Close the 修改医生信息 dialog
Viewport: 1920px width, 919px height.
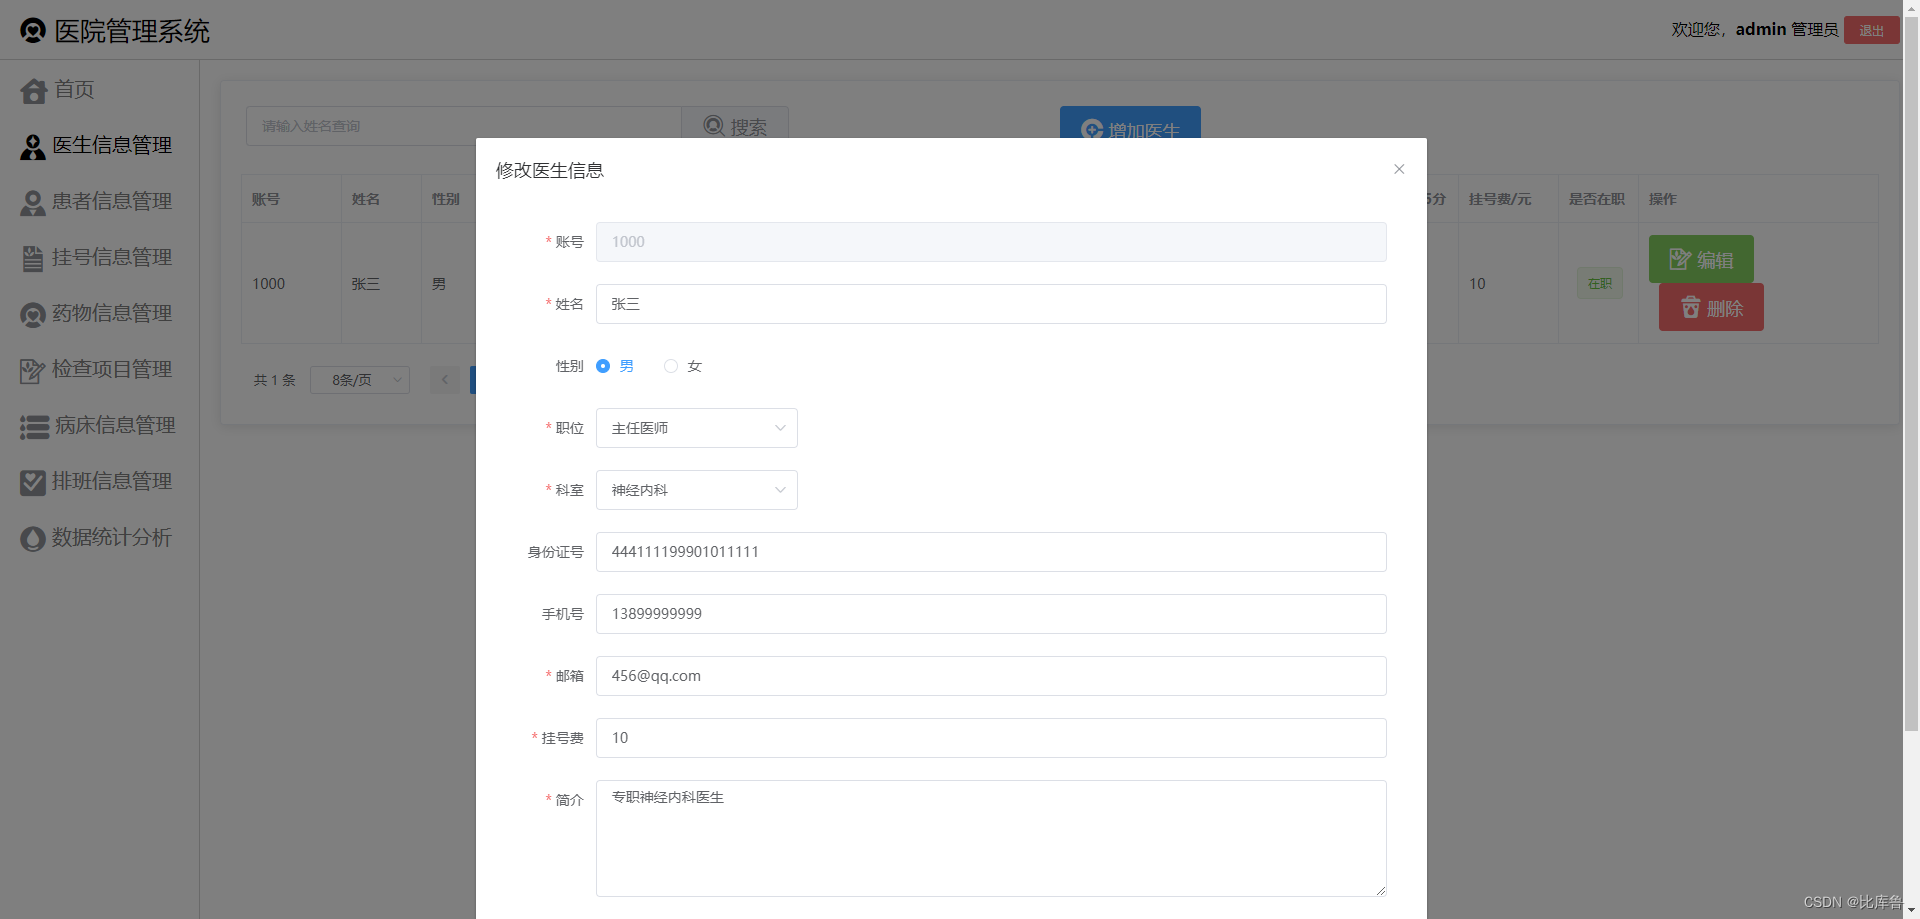pyautogui.click(x=1399, y=169)
